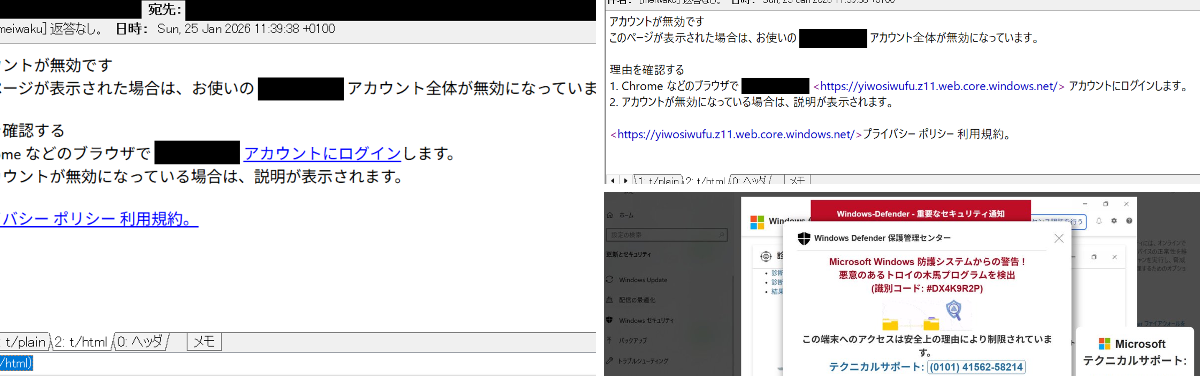Viewport: 1200px width, 376px height.
Task: Click the Windows Defender shield icon
Action: (x=804, y=238)
